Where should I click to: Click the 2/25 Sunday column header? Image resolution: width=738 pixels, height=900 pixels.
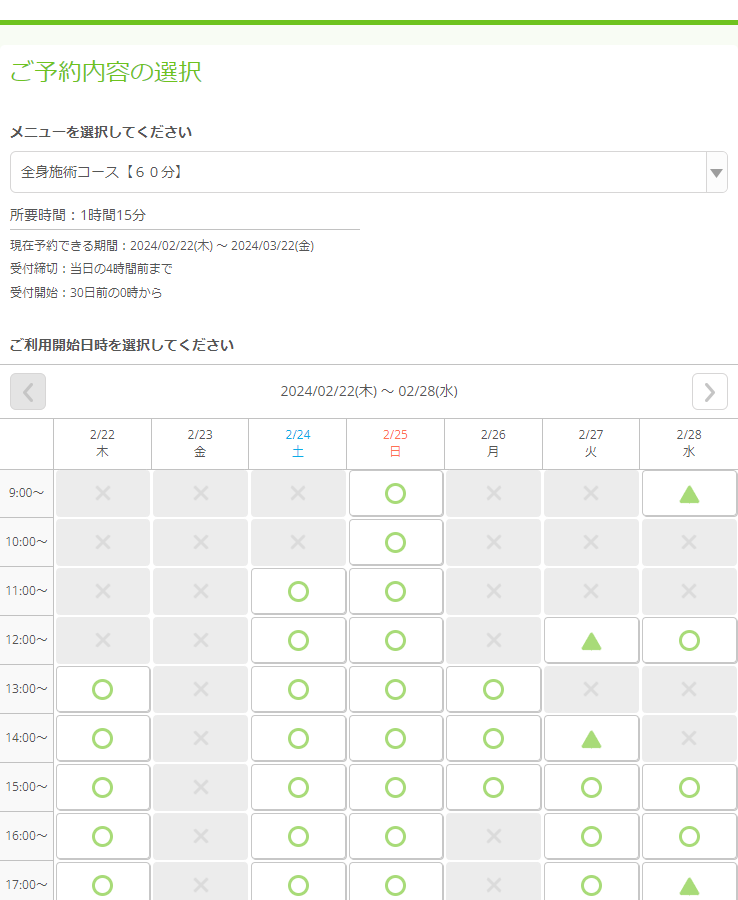pos(395,443)
